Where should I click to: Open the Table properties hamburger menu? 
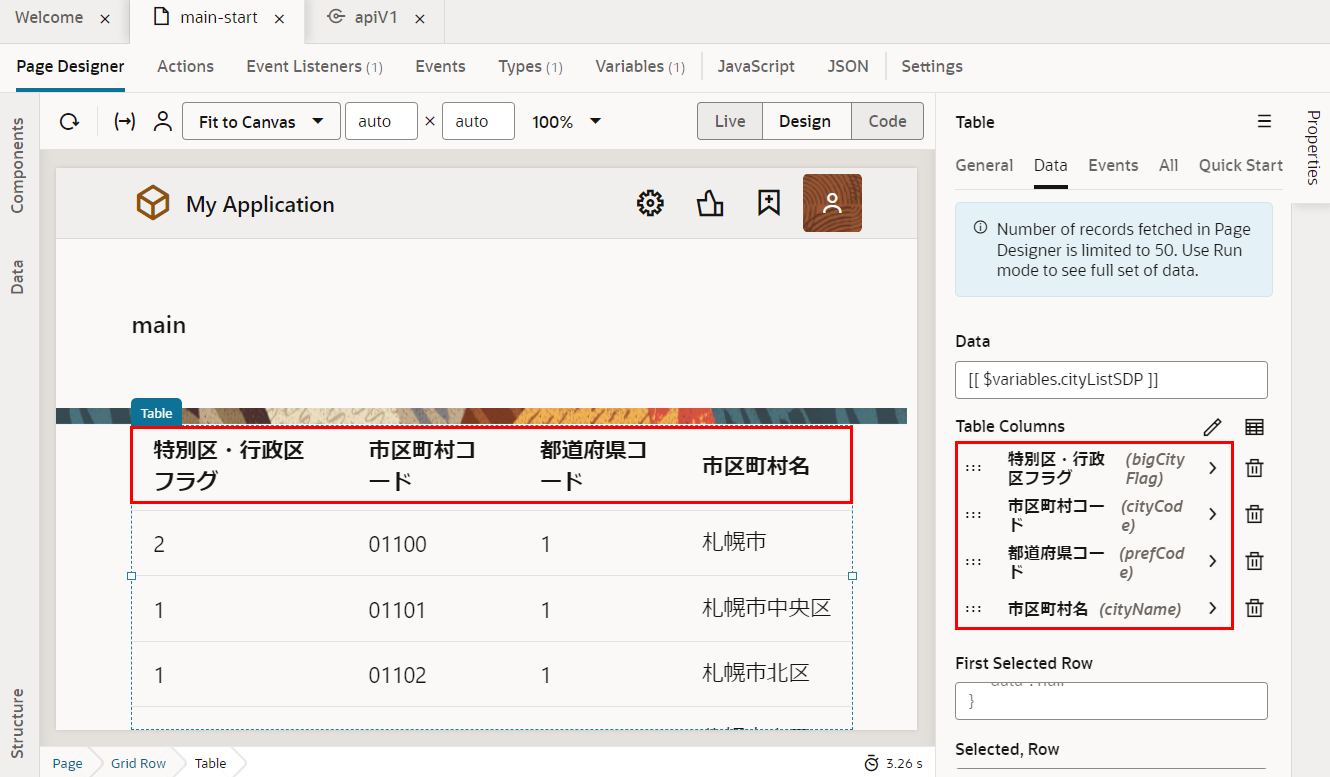point(1264,121)
